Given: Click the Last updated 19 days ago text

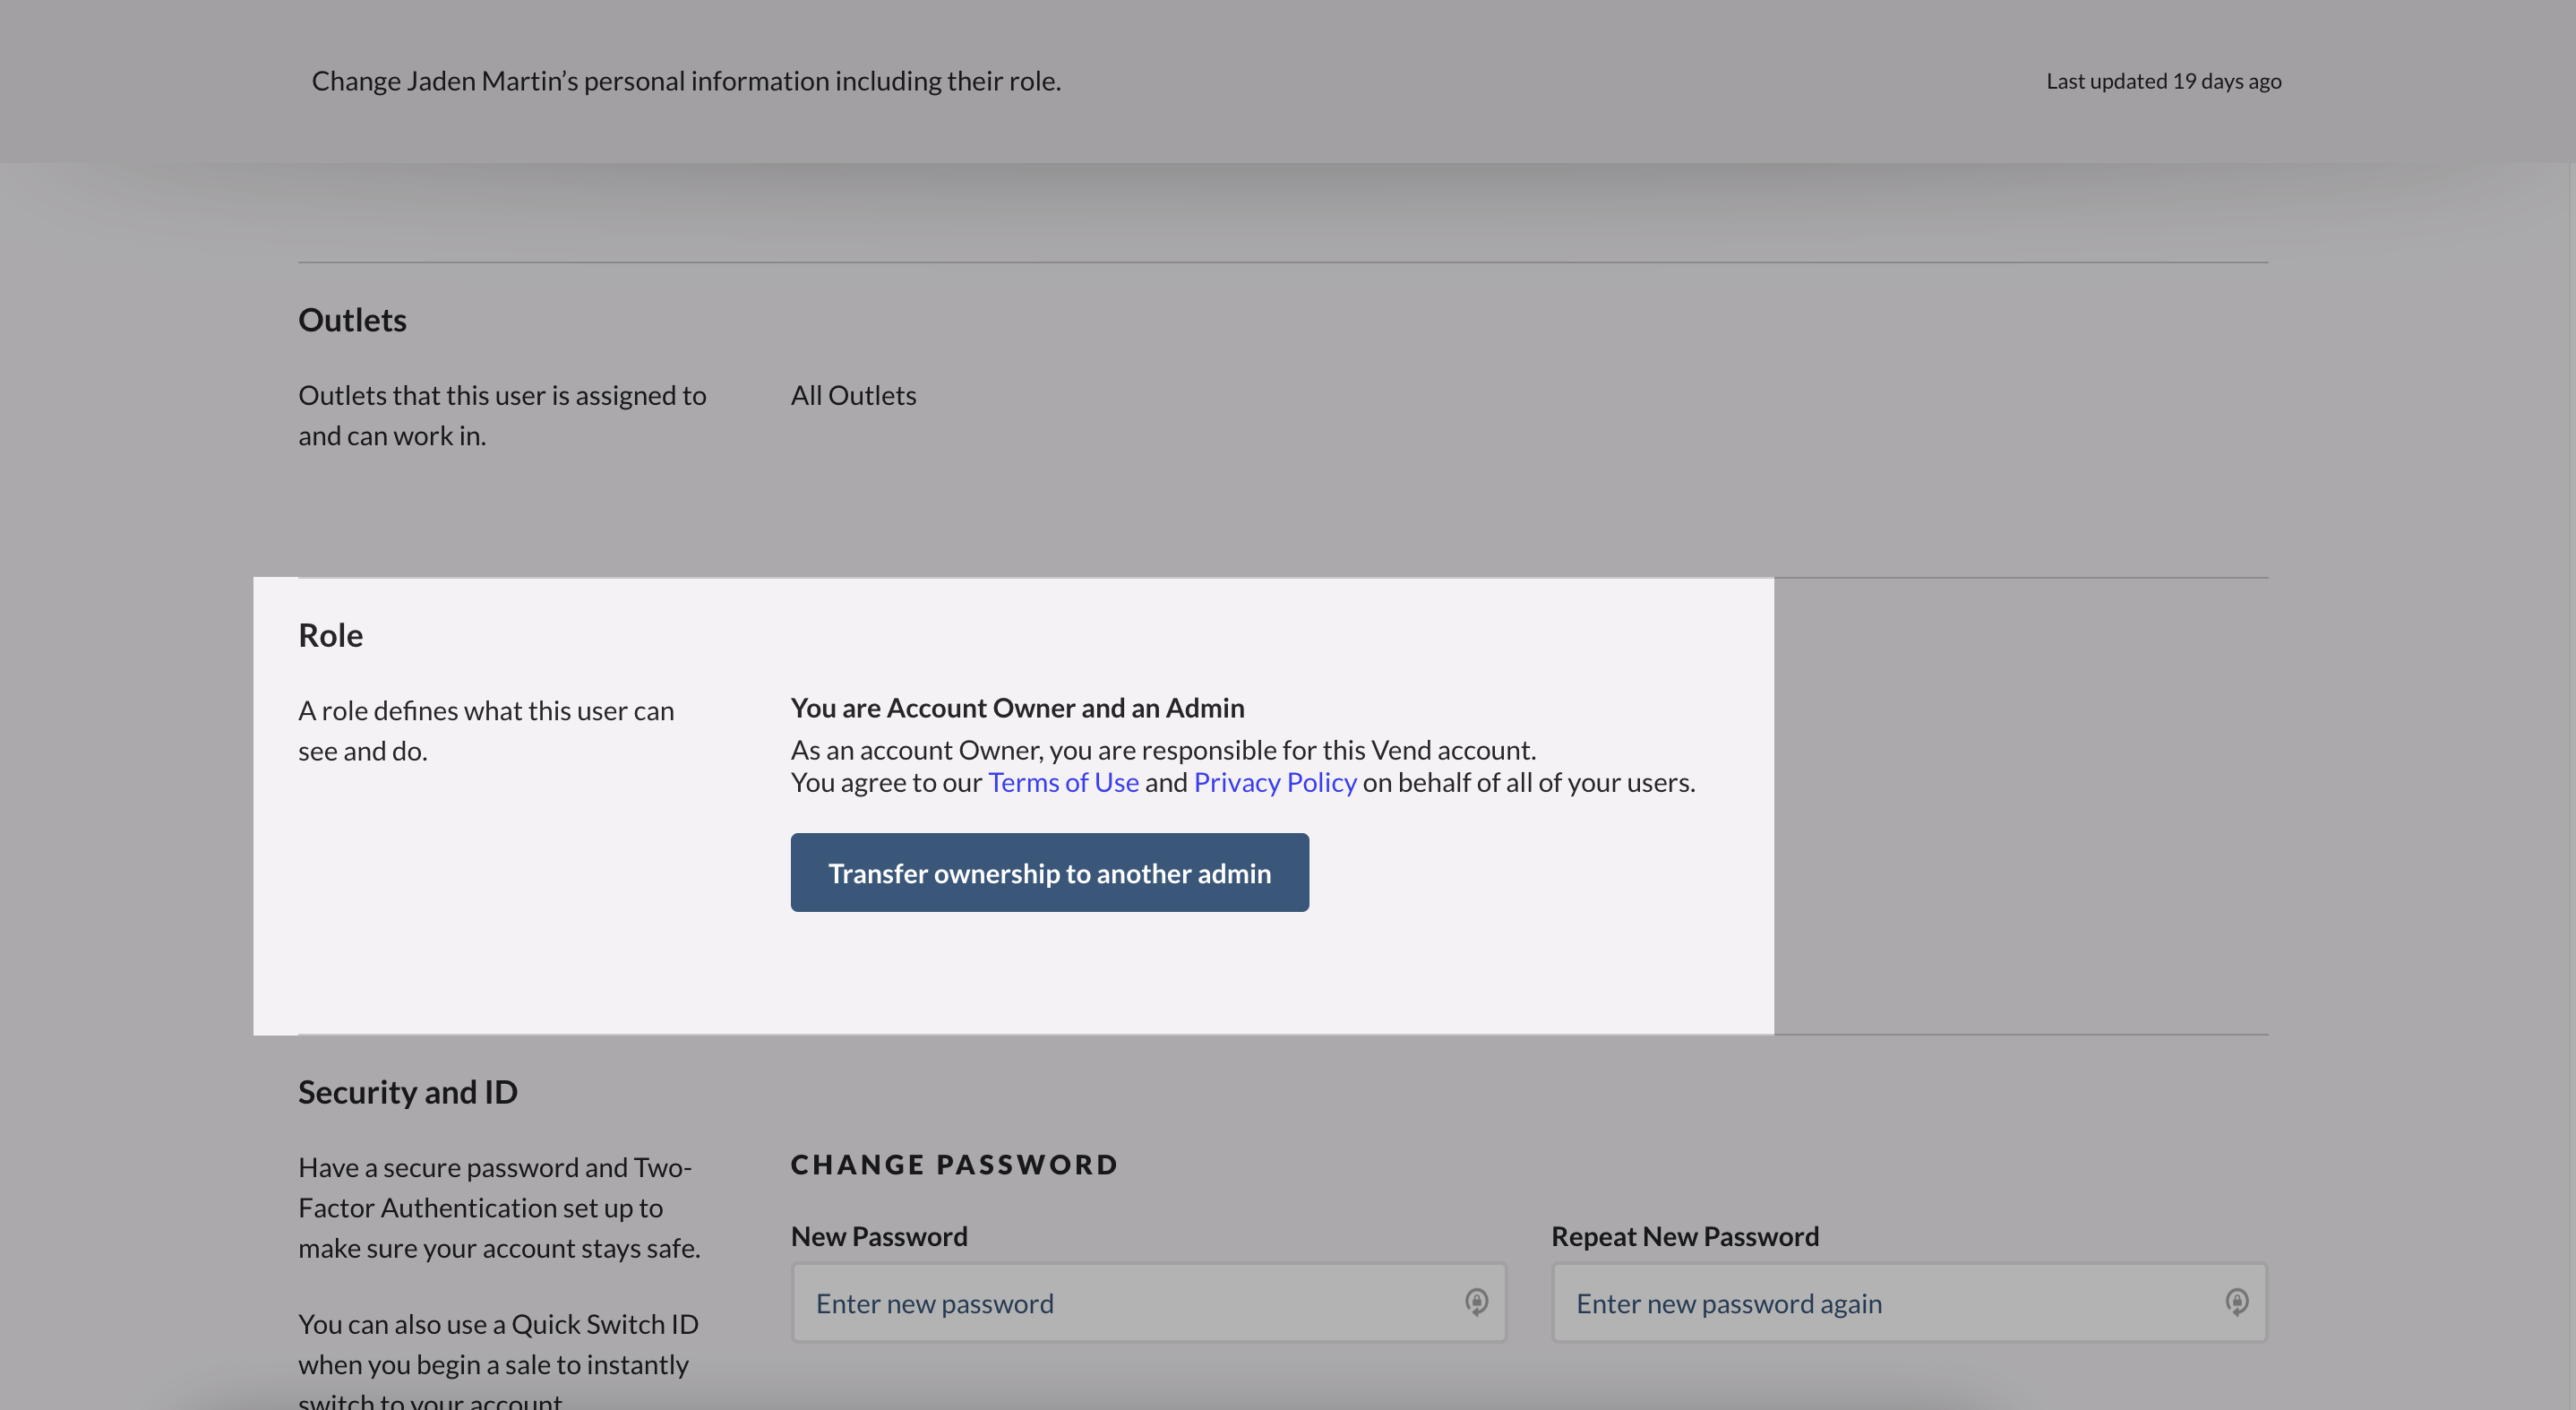Looking at the screenshot, I should [x=2163, y=81].
